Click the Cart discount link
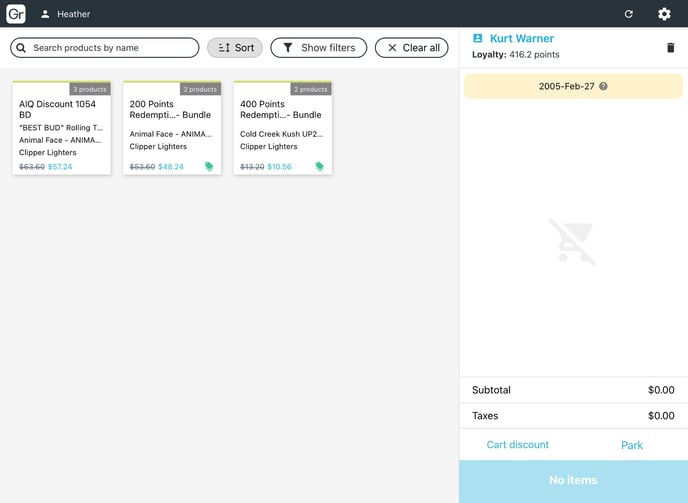This screenshot has width=688, height=503. click(517, 445)
